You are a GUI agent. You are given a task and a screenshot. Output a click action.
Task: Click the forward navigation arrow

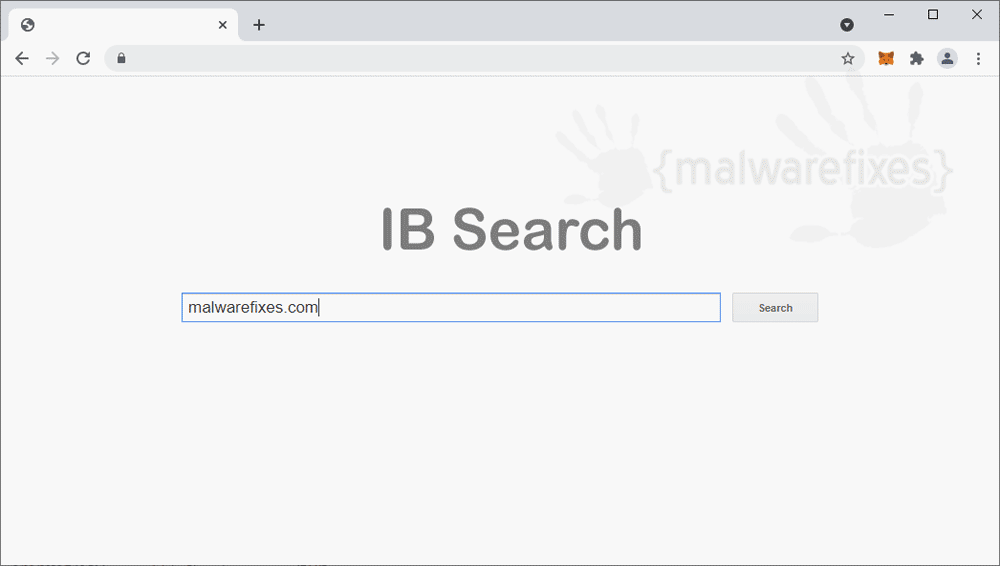point(52,59)
